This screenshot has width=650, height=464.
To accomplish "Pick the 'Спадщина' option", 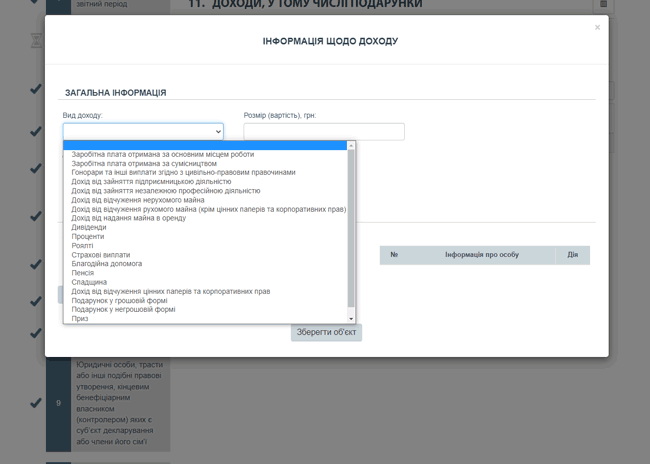I will tap(89, 282).
